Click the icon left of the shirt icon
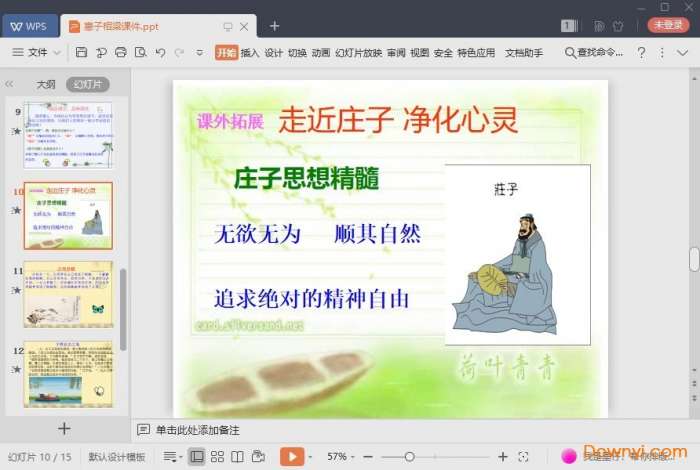The height and width of the screenshot is (470, 700). [599, 26]
